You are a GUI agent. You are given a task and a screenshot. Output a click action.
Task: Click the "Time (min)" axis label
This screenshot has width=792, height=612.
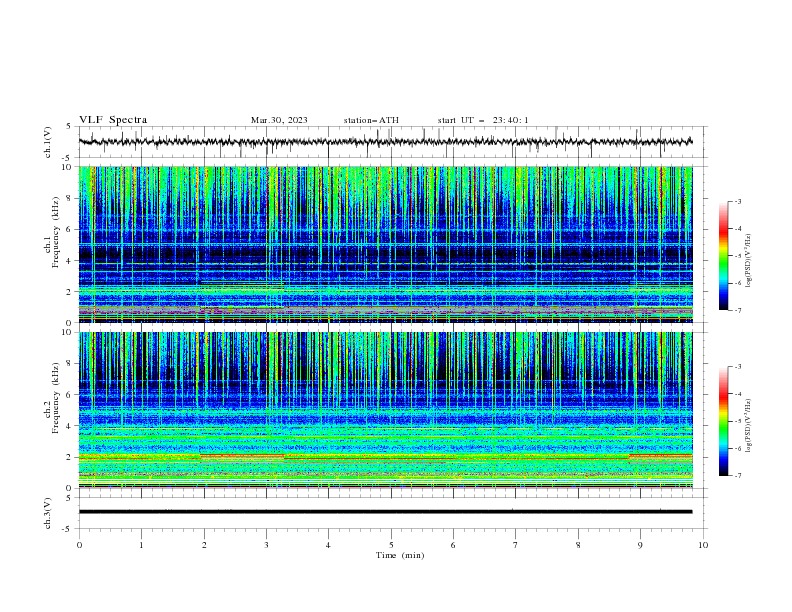click(400, 555)
